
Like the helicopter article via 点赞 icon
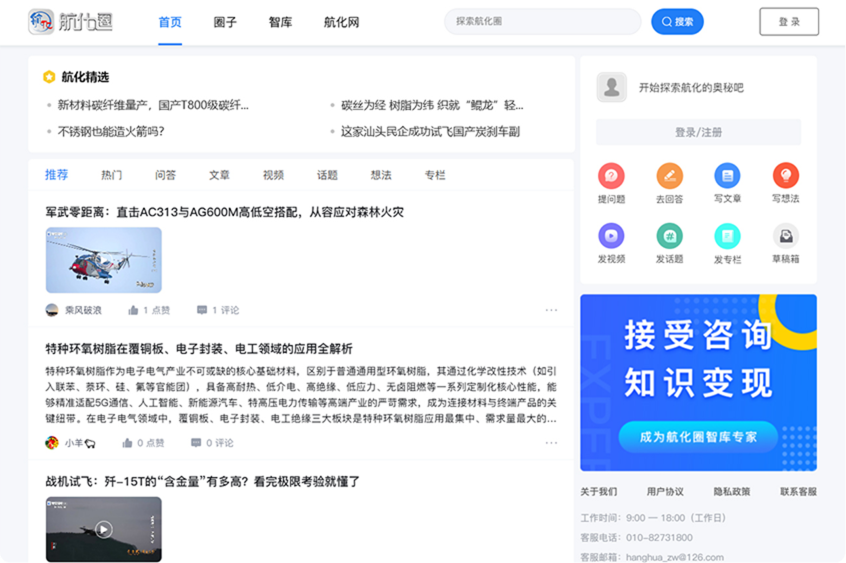click(134, 310)
